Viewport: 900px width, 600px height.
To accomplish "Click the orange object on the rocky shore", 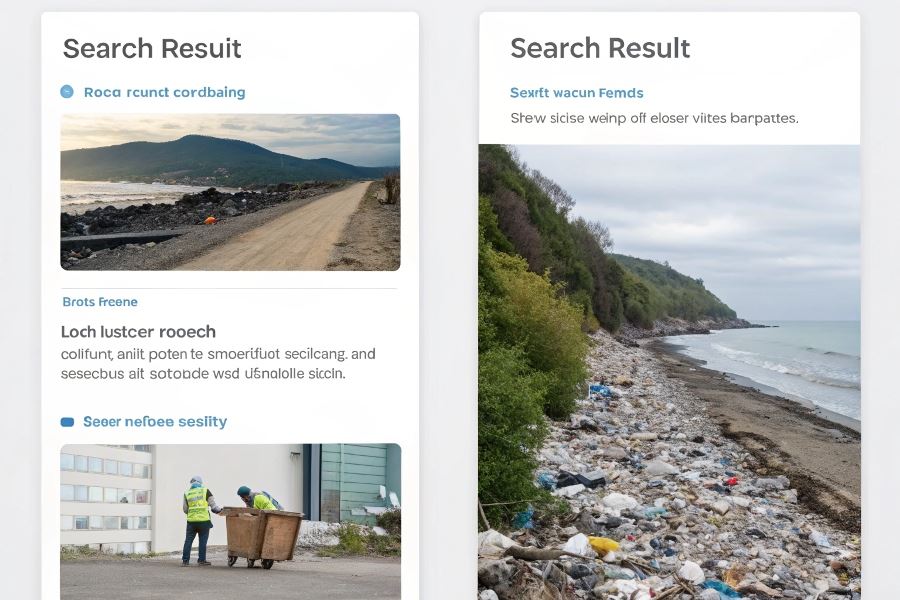I will [x=210, y=220].
